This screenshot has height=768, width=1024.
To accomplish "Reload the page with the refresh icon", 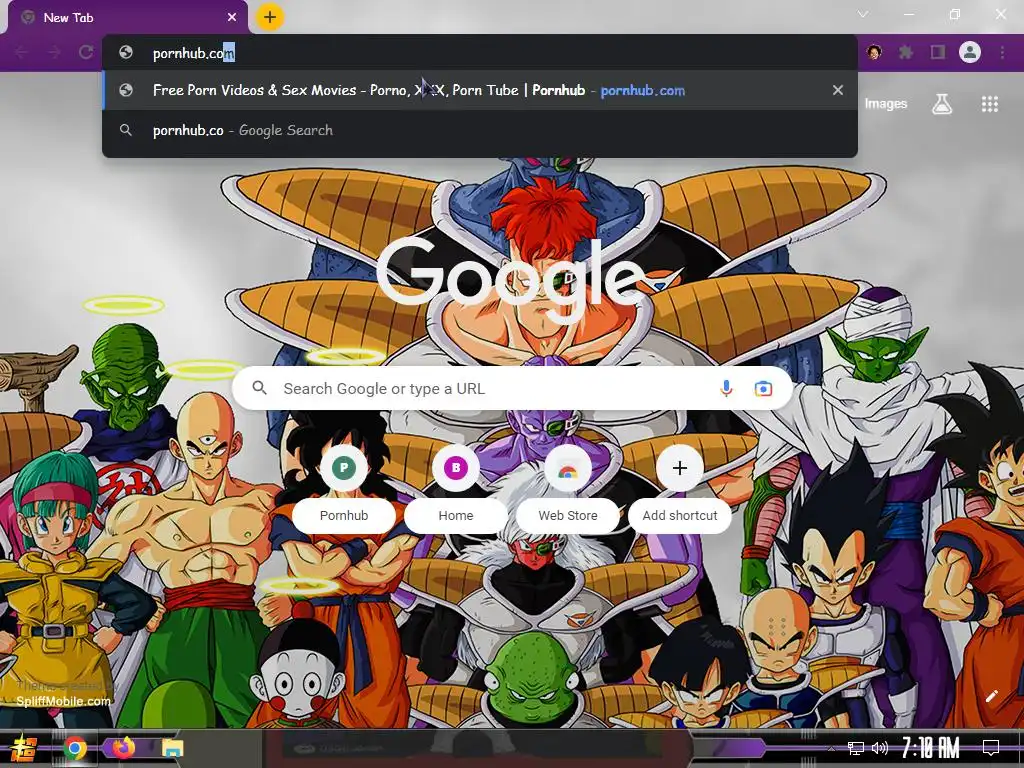I will click(x=86, y=53).
